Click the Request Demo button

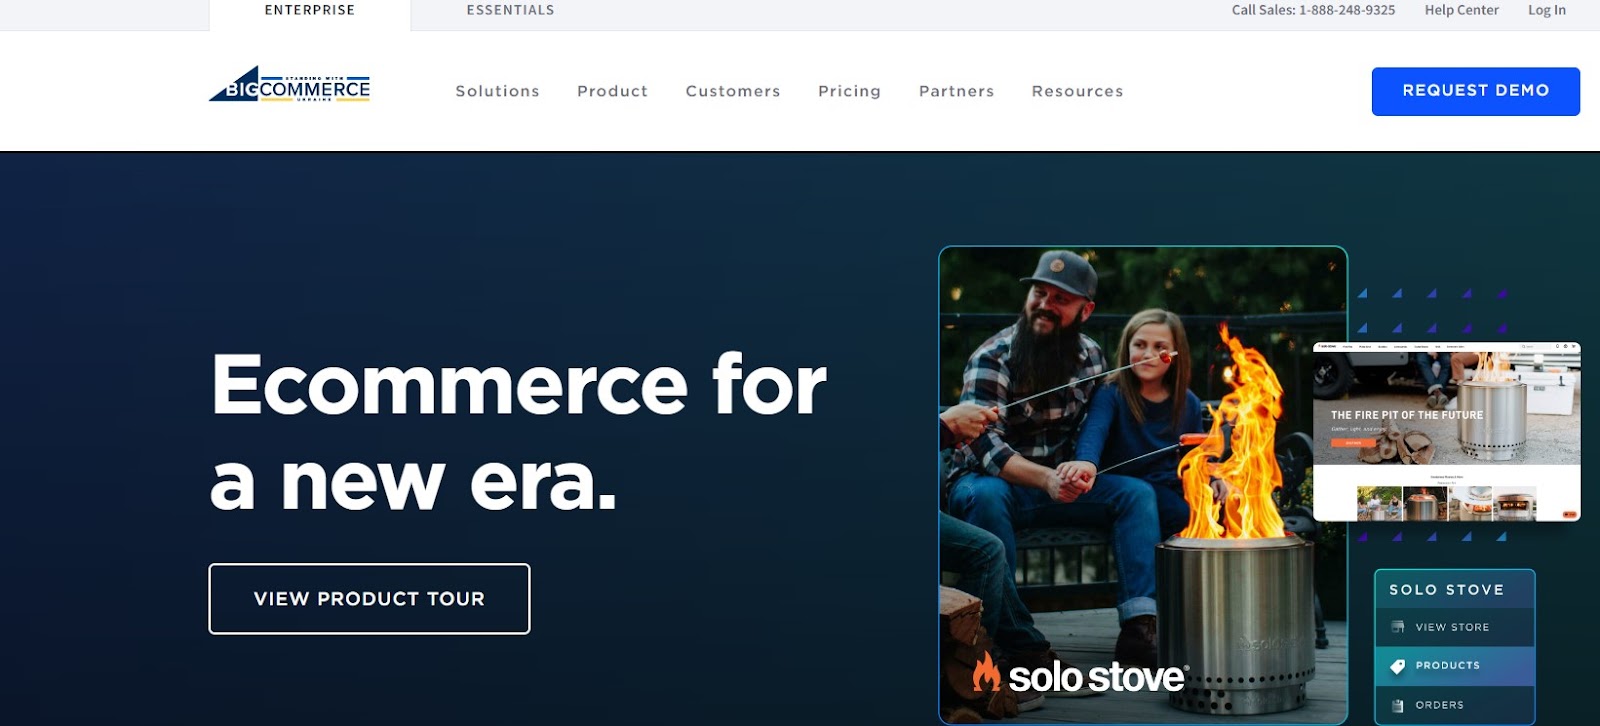point(1475,91)
